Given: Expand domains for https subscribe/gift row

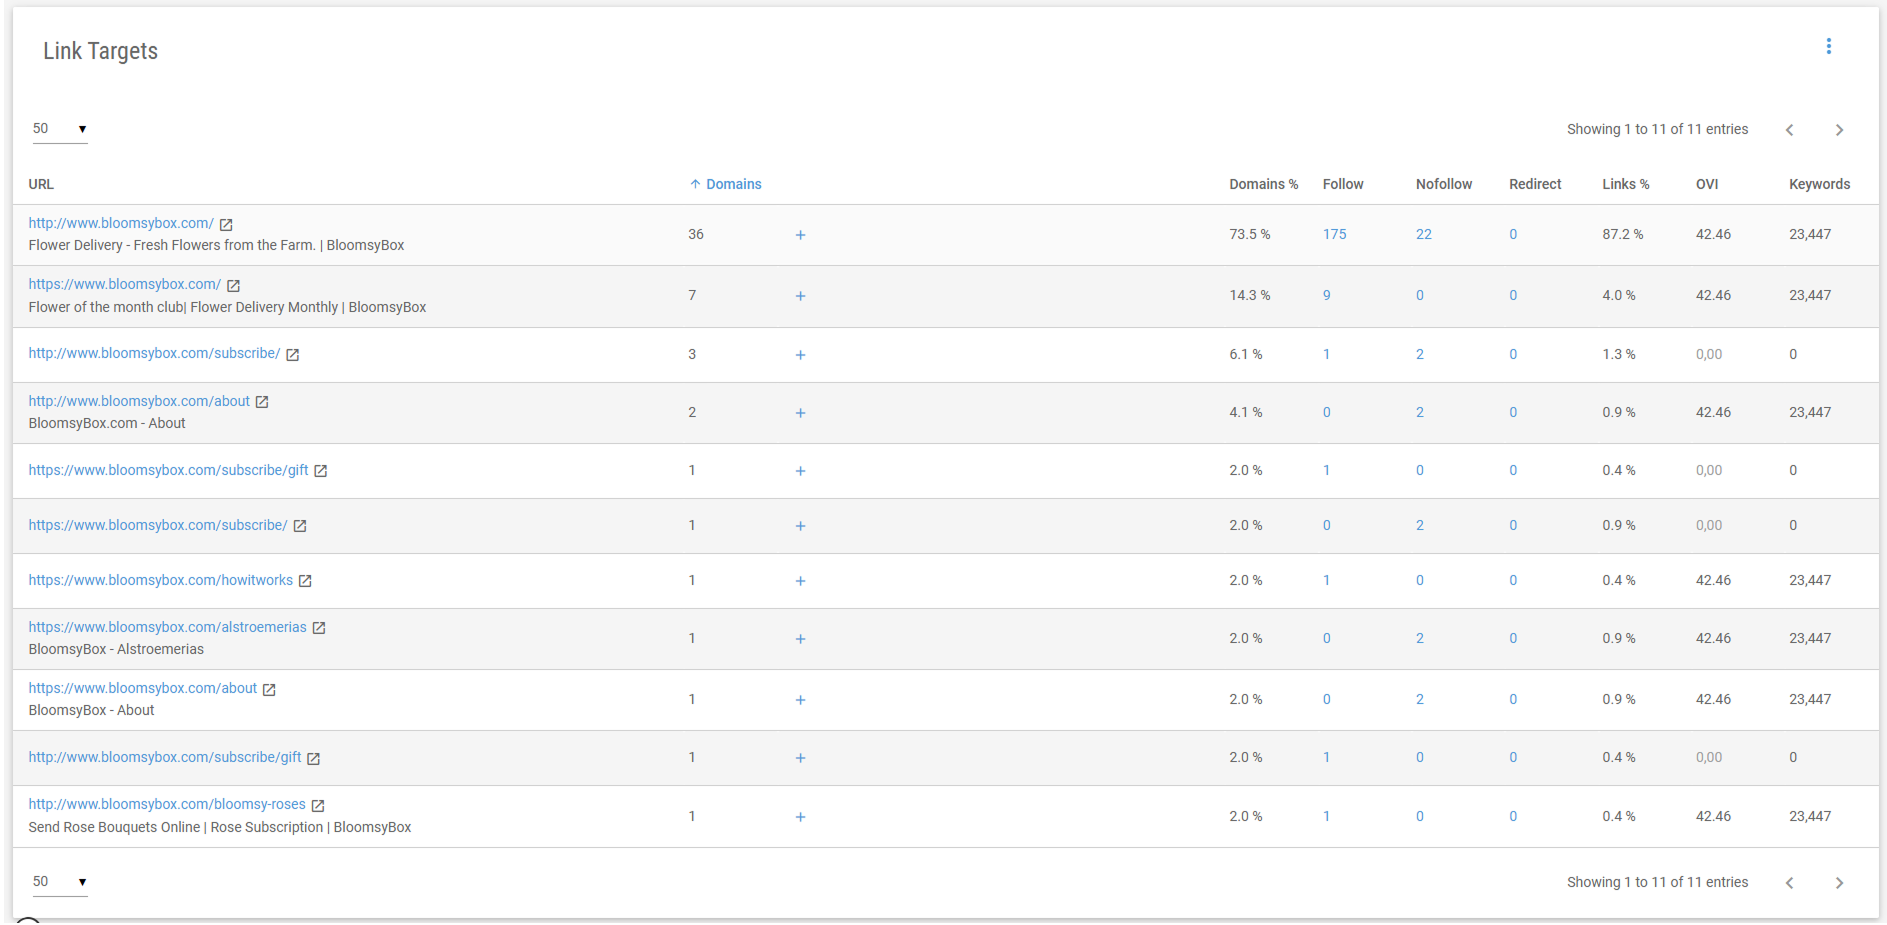Looking at the screenshot, I should tap(800, 471).
